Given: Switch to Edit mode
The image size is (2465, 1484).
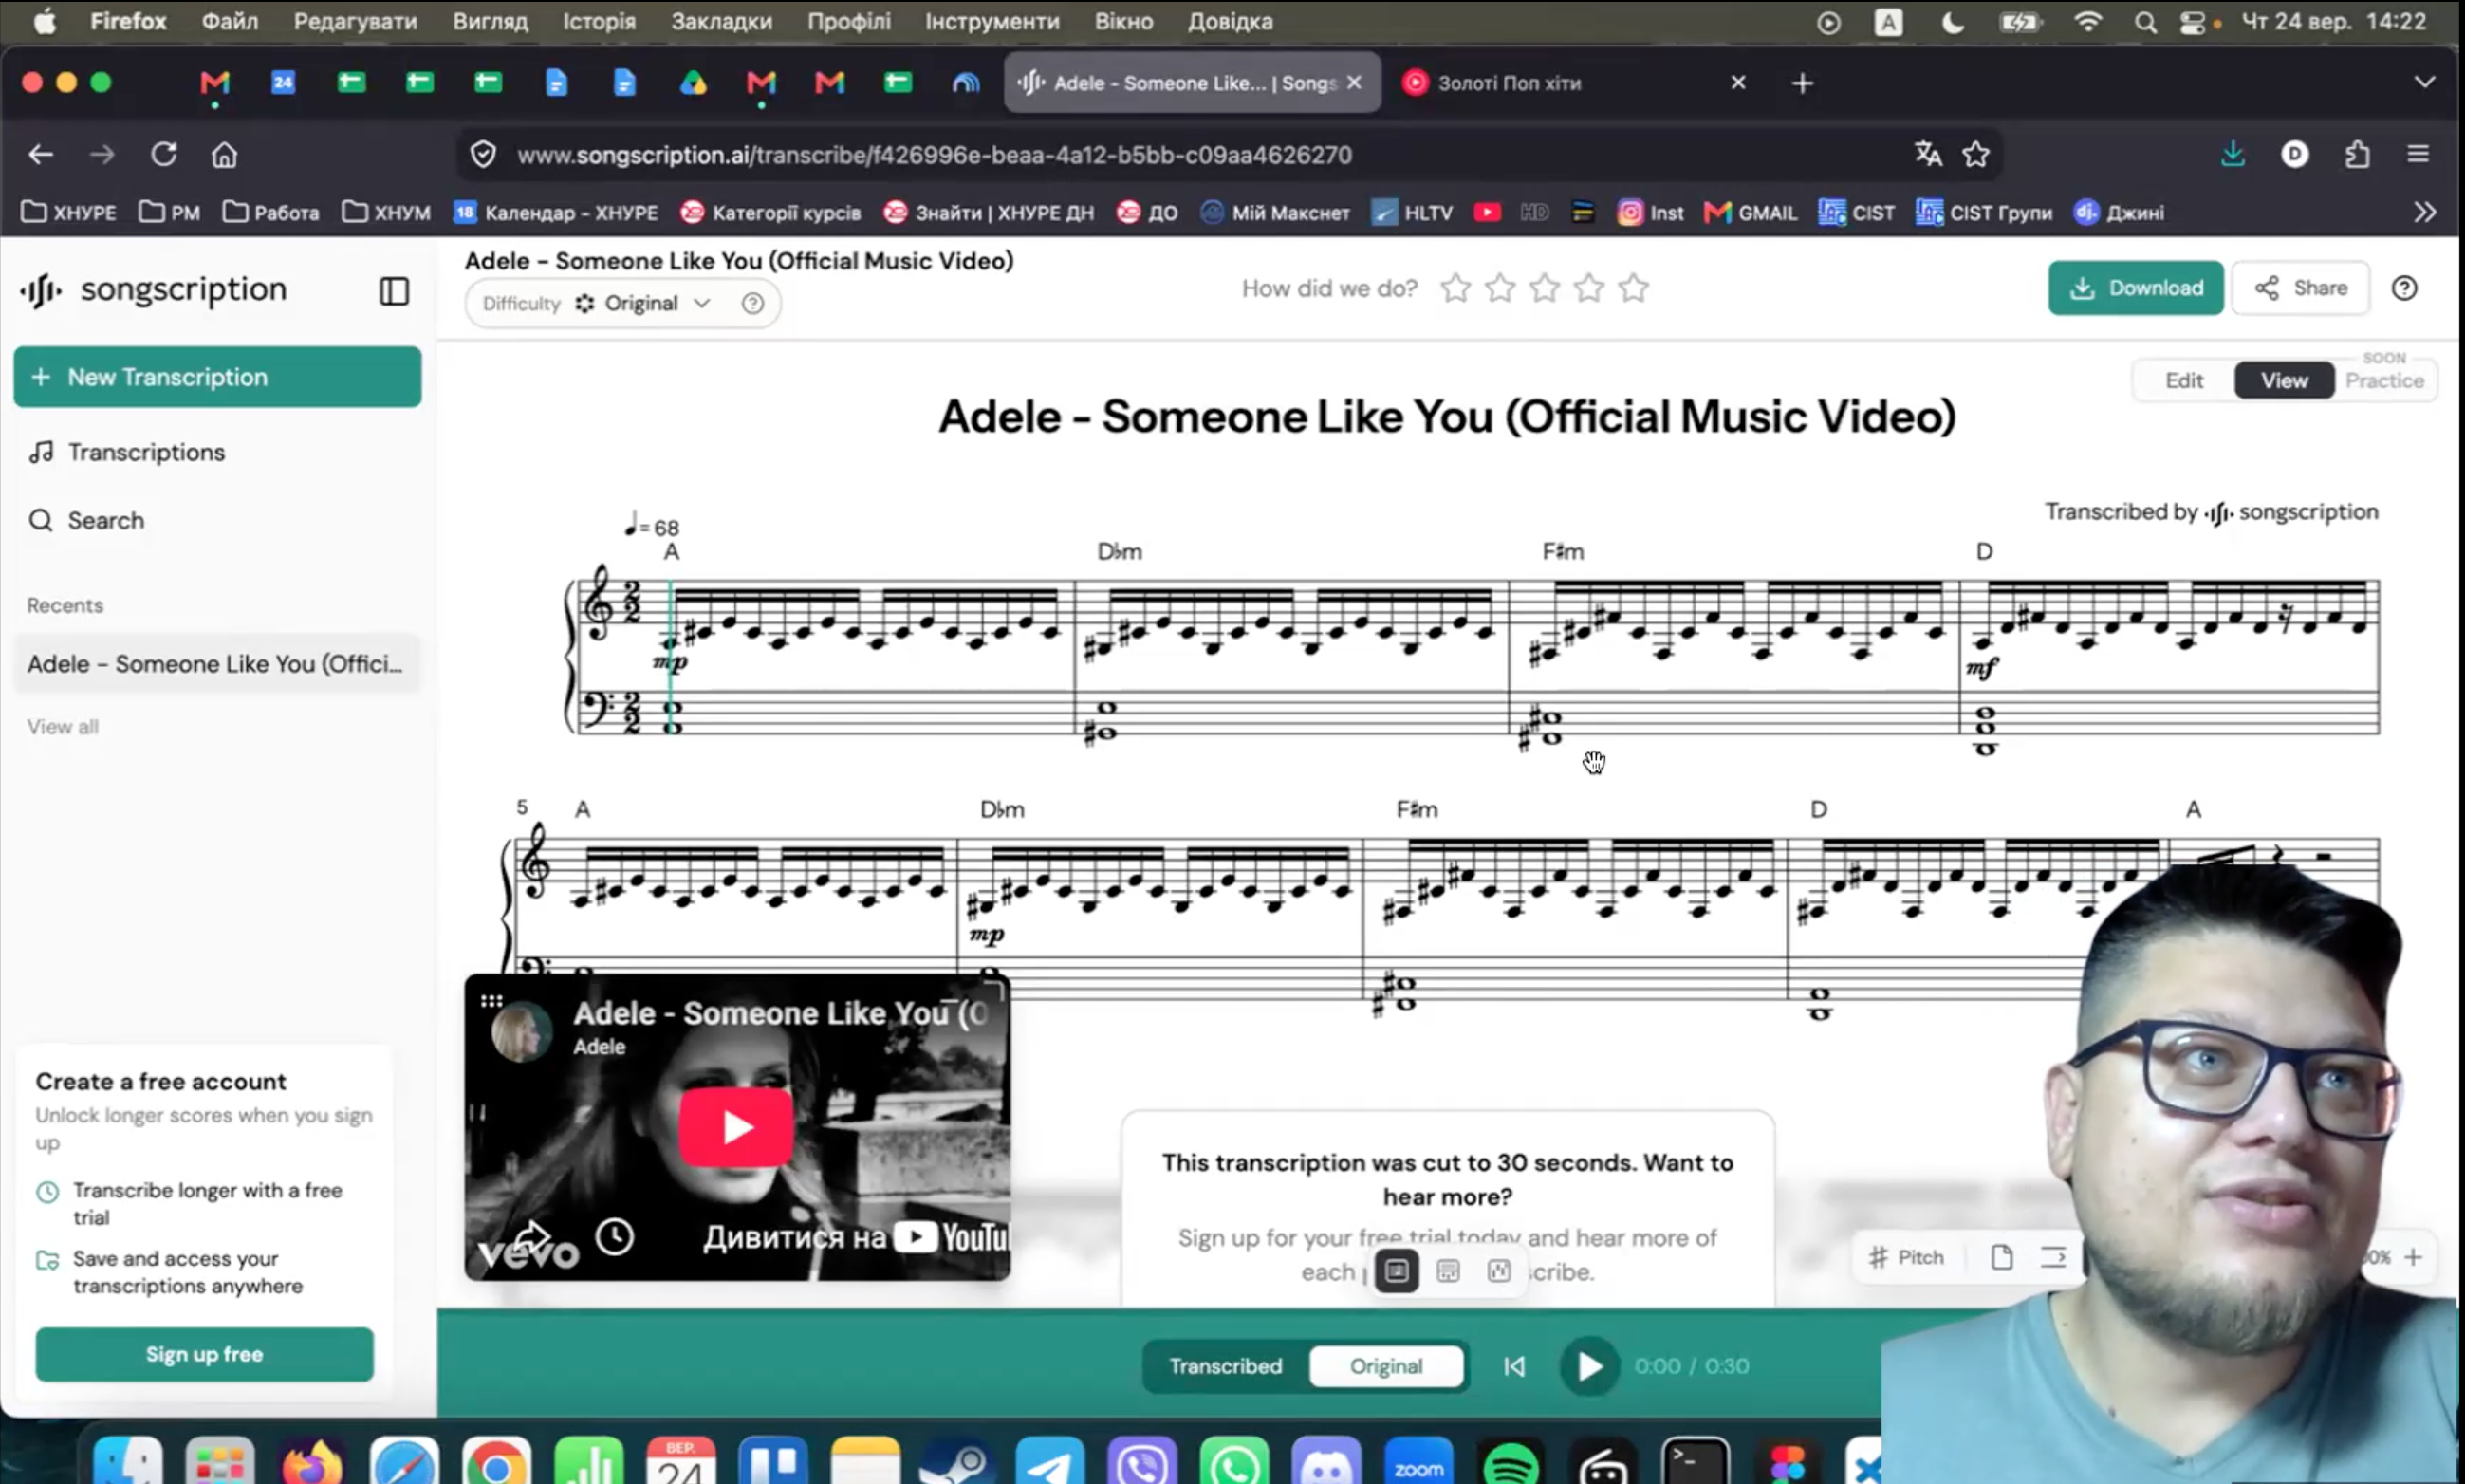Looking at the screenshot, I should pos(2184,381).
